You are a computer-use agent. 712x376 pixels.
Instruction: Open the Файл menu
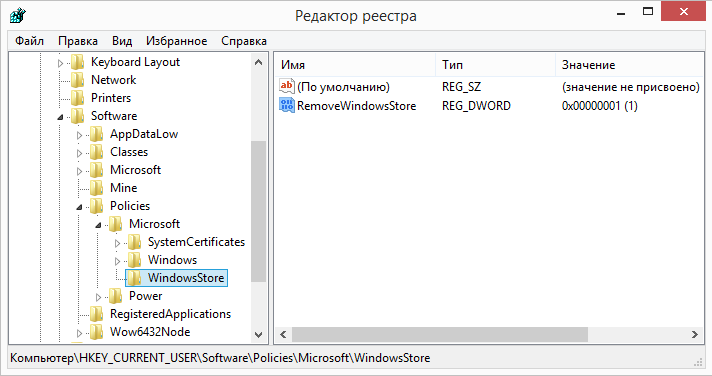pyautogui.click(x=30, y=41)
